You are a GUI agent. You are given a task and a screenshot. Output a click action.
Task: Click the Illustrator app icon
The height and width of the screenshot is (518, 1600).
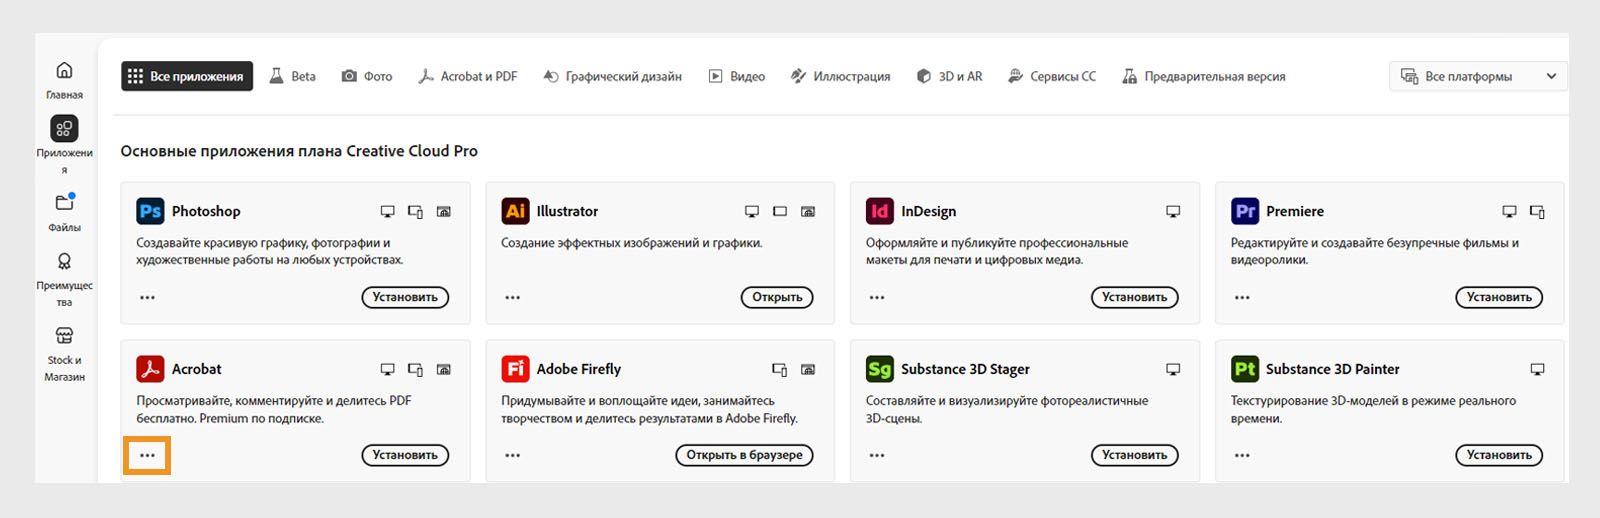tap(515, 211)
